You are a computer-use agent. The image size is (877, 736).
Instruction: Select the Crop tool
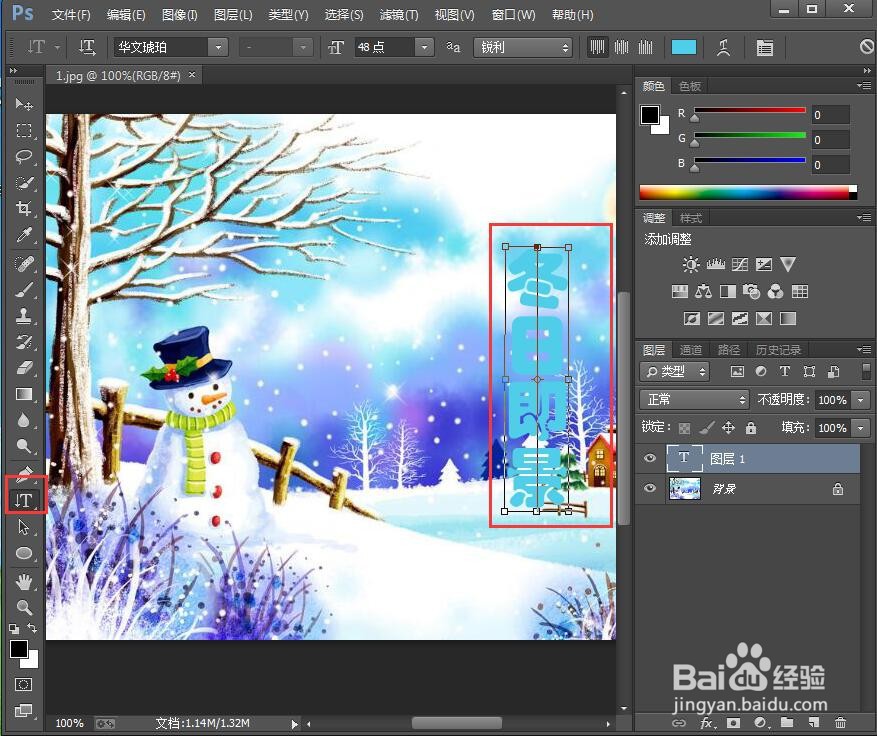coord(23,209)
